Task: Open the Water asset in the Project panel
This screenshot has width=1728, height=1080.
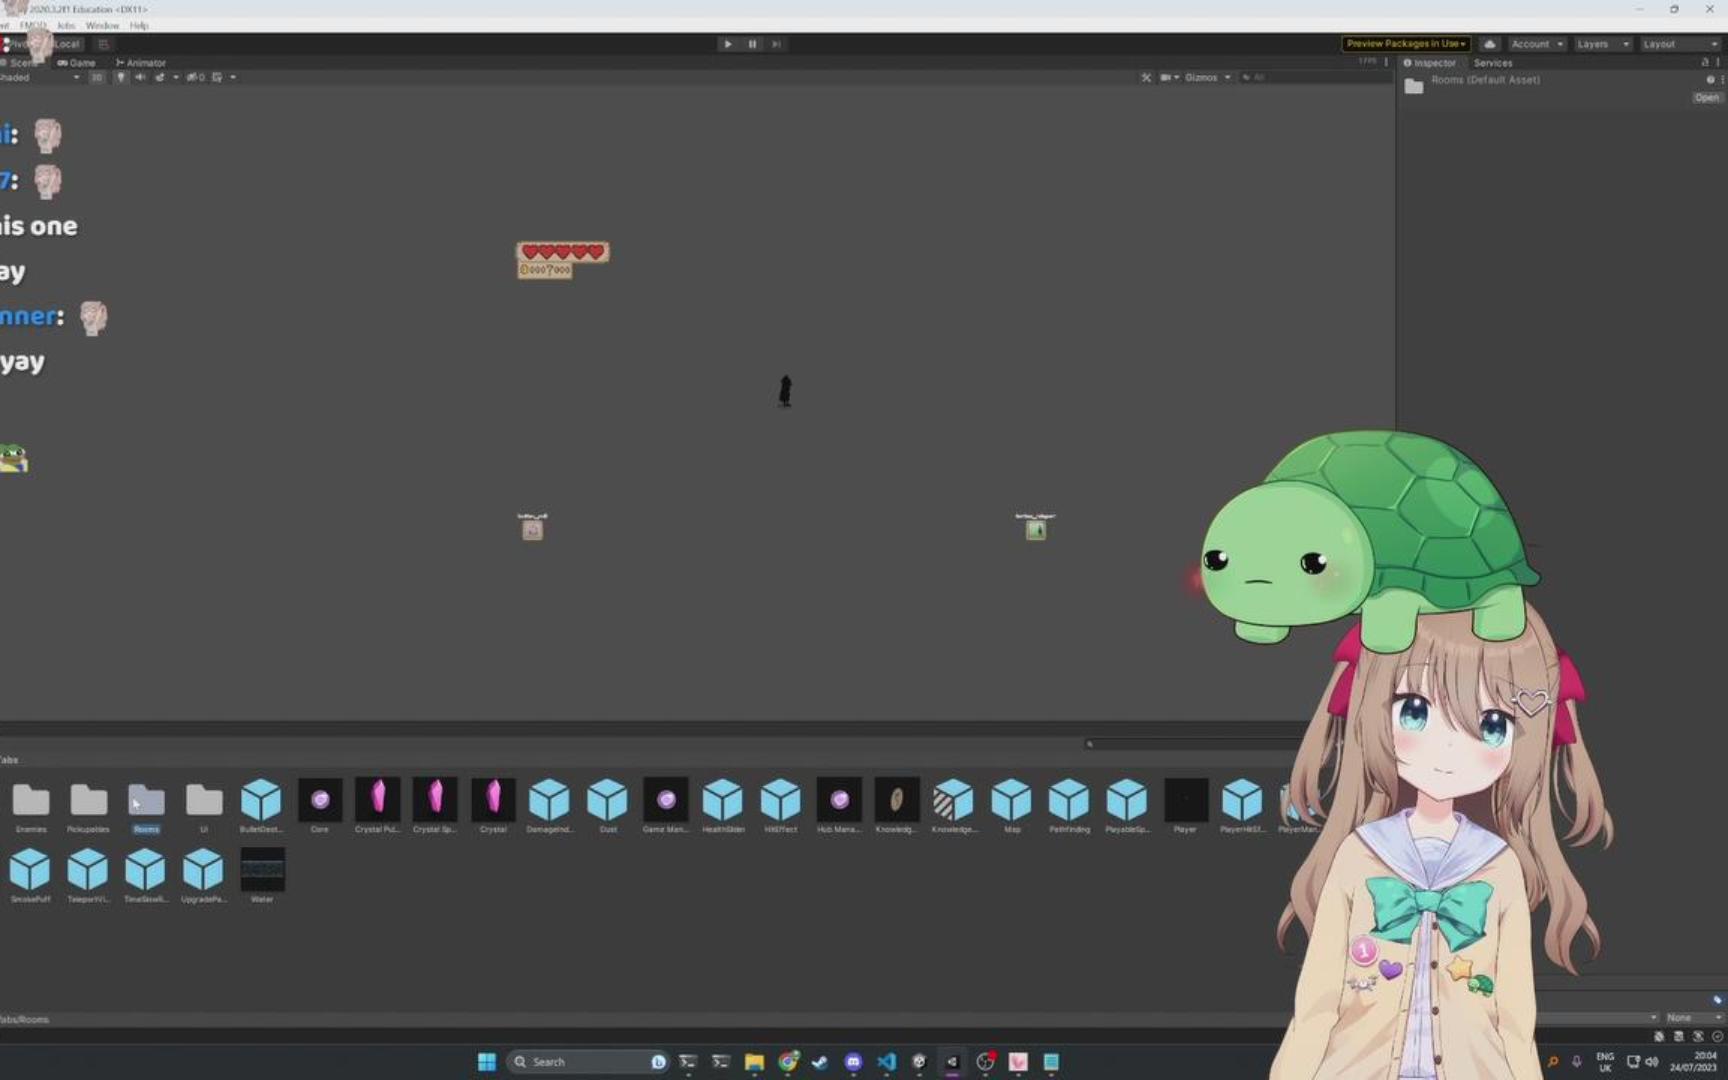Action: [262, 870]
